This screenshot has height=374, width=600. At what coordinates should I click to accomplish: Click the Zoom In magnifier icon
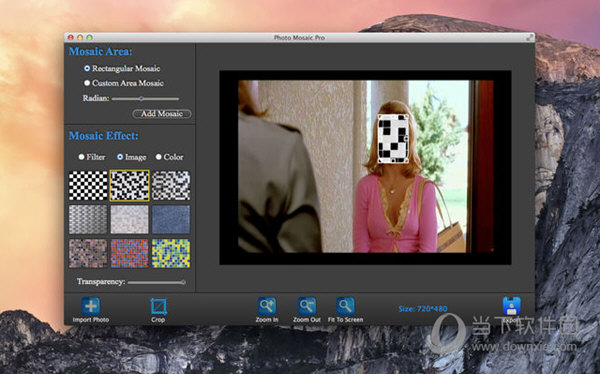[267, 306]
